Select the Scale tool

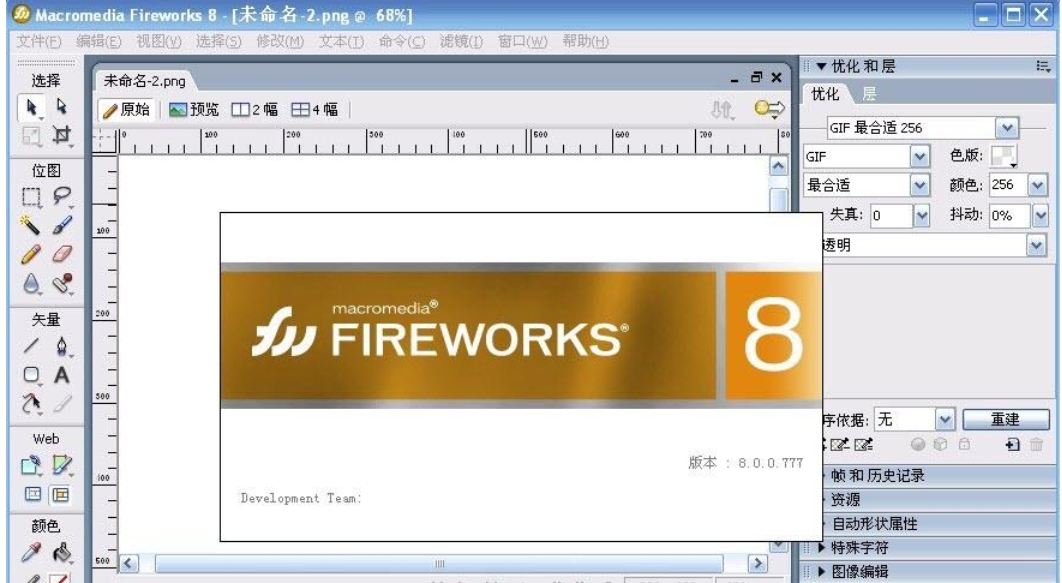pos(31,135)
